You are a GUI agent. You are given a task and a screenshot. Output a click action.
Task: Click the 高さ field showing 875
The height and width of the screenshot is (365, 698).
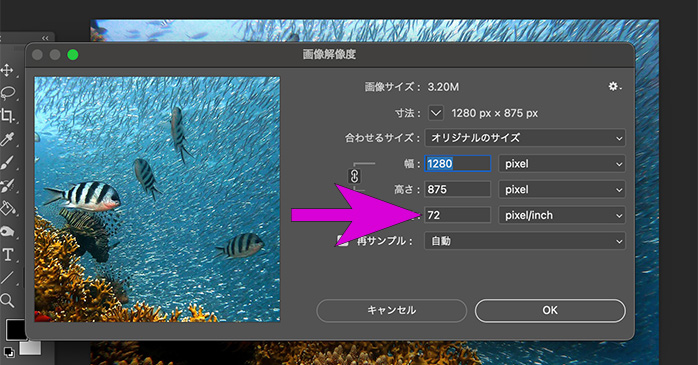[458, 190]
